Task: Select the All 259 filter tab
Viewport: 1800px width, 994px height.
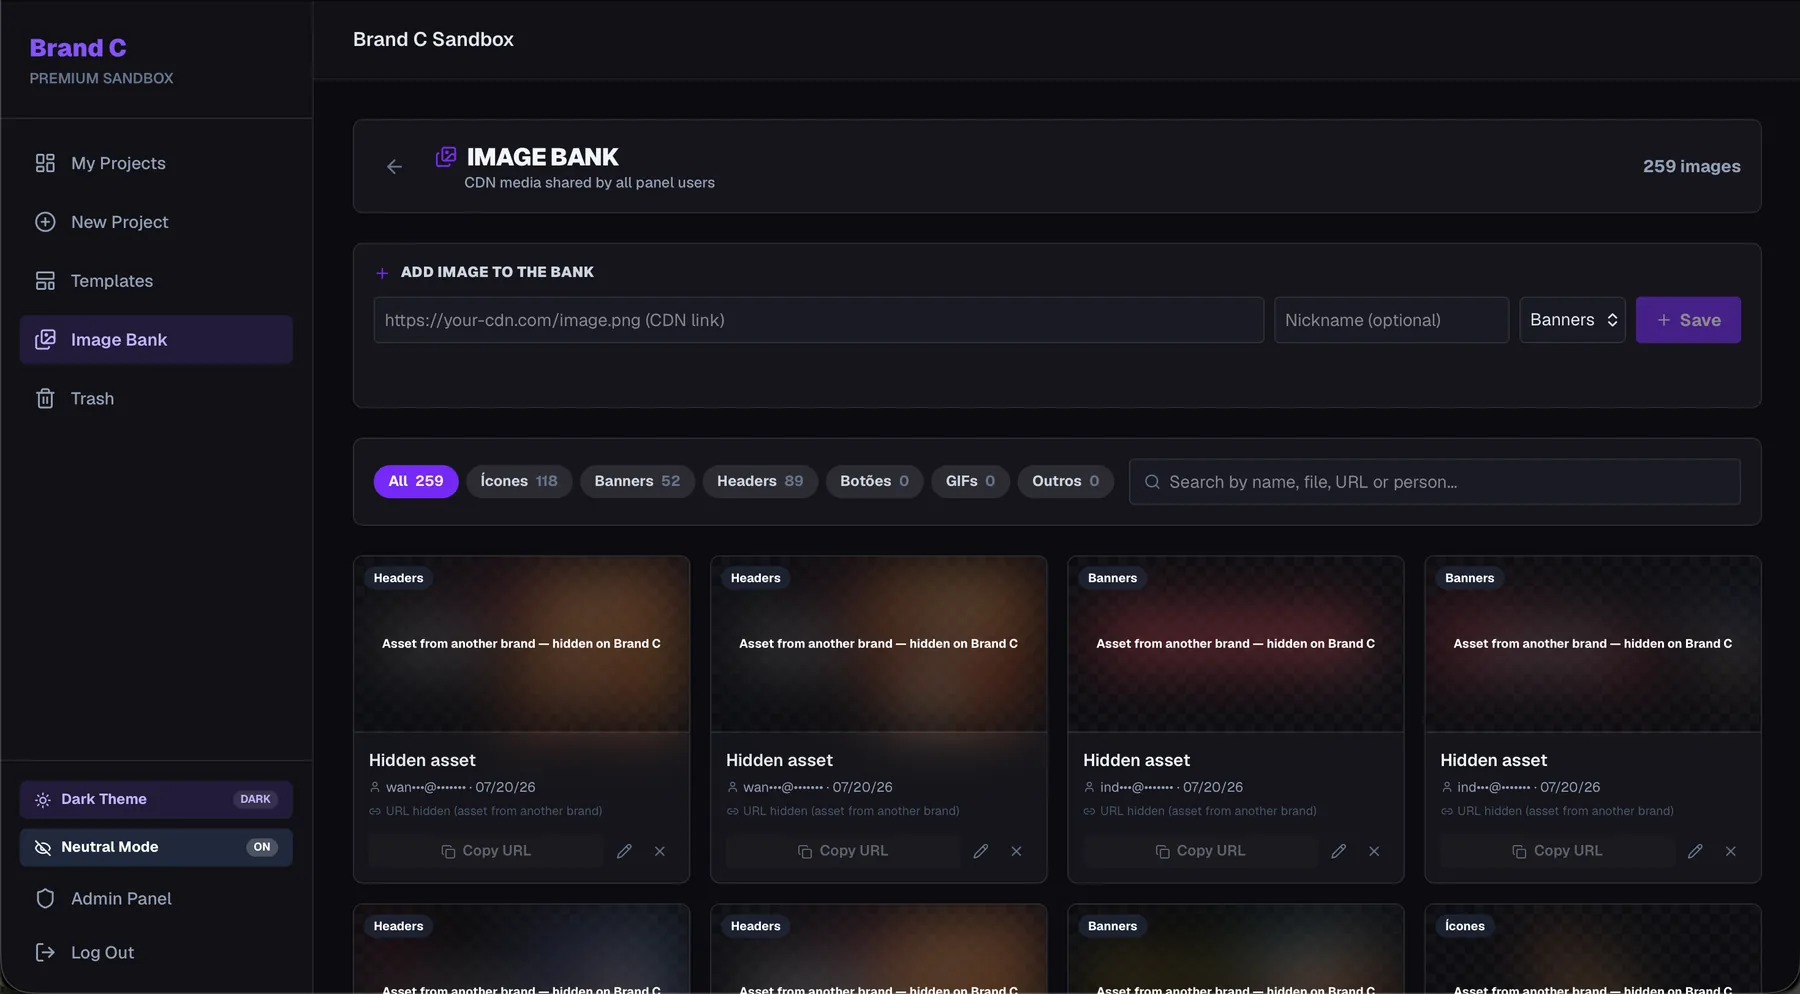Action: pyautogui.click(x=416, y=481)
